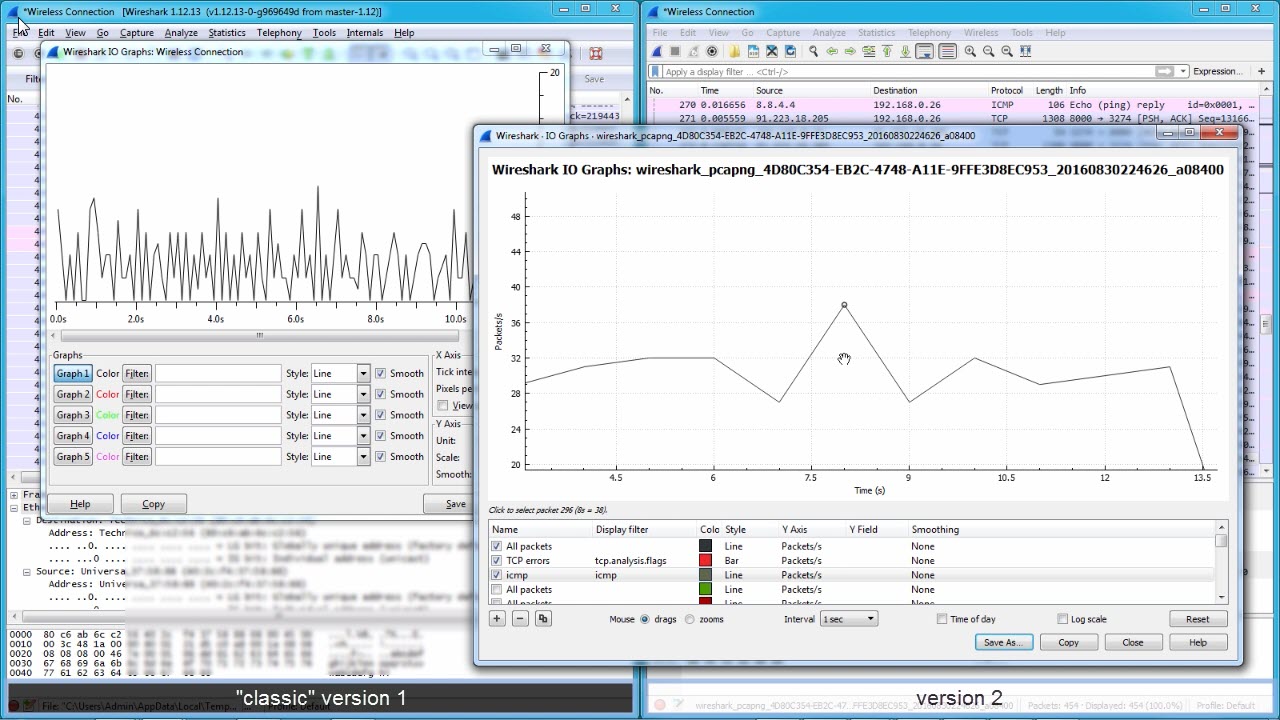The width and height of the screenshot is (1280, 720).
Task: Open the Statistics menu in classic Wireshark
Action: 227,33
